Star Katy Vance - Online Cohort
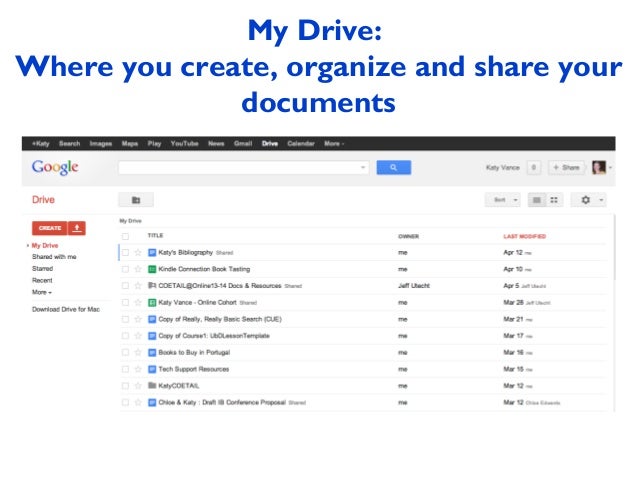The height and width of the screenshot is (479, 638). [138, 302]
